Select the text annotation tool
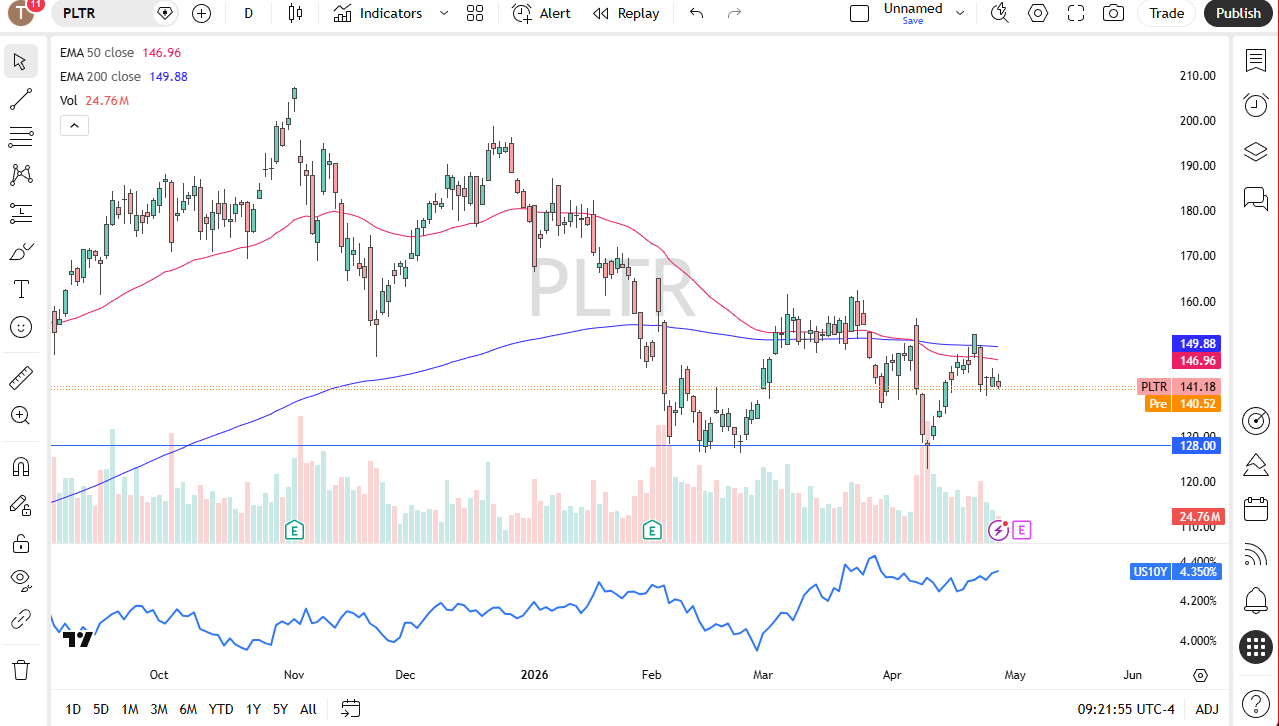The width and height of the screenshot is (1279, 726). tap(21, 289)
